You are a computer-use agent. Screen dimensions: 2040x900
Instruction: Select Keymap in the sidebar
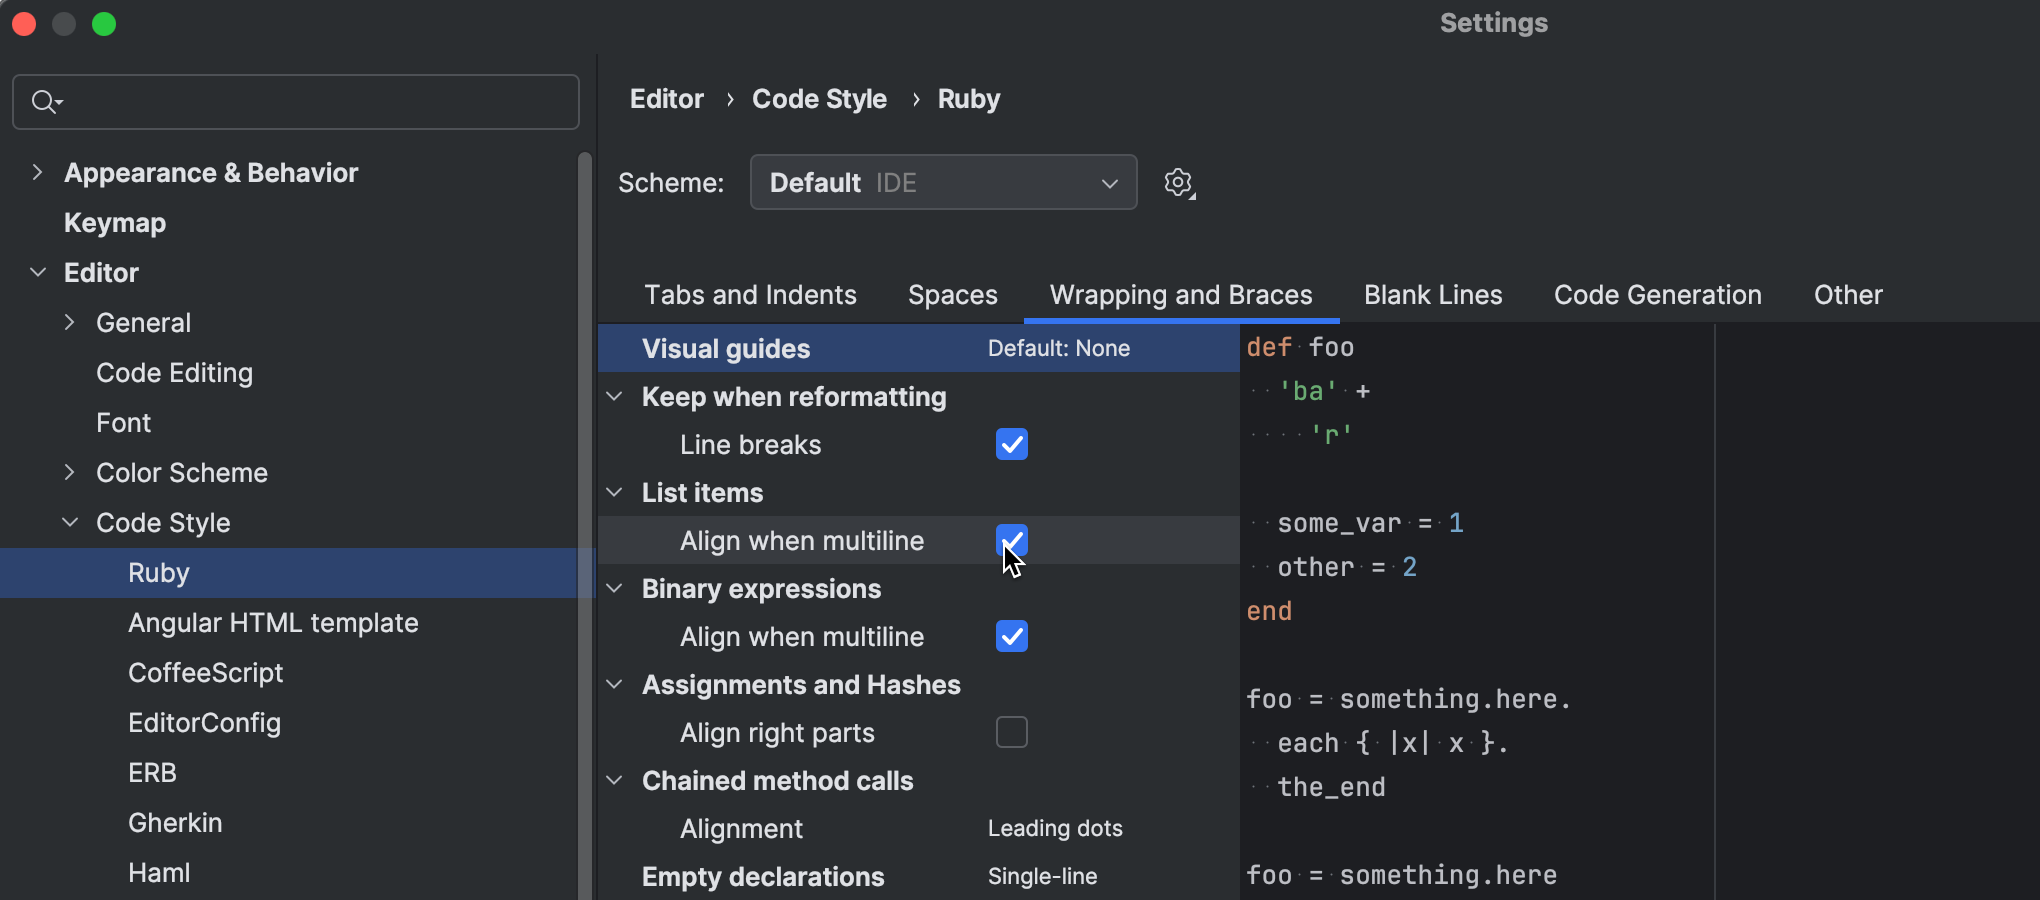[x=115, y=223]
